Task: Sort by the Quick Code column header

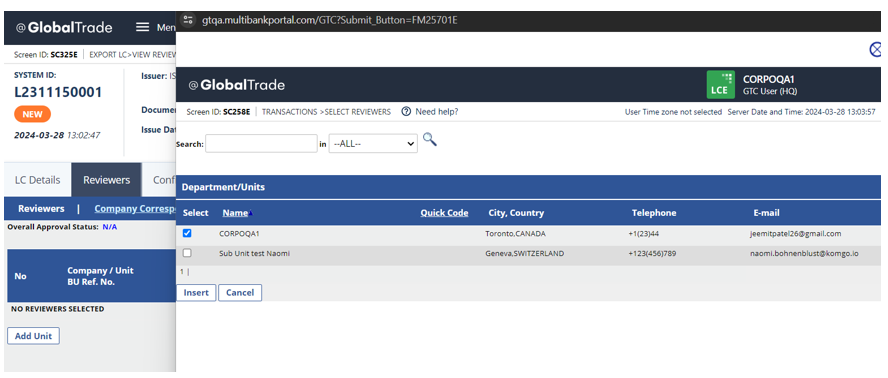Action: pyautogui.click(x=445, y=213)
